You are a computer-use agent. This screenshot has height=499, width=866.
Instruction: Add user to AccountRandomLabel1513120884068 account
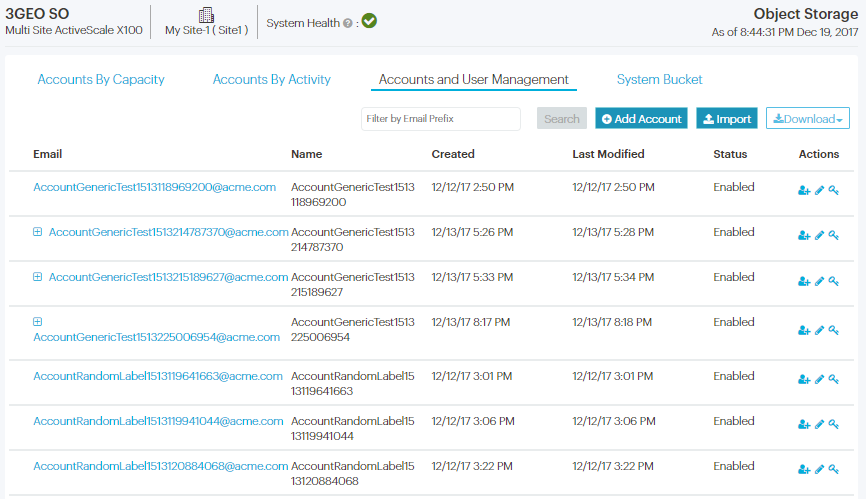coord(804,470)
